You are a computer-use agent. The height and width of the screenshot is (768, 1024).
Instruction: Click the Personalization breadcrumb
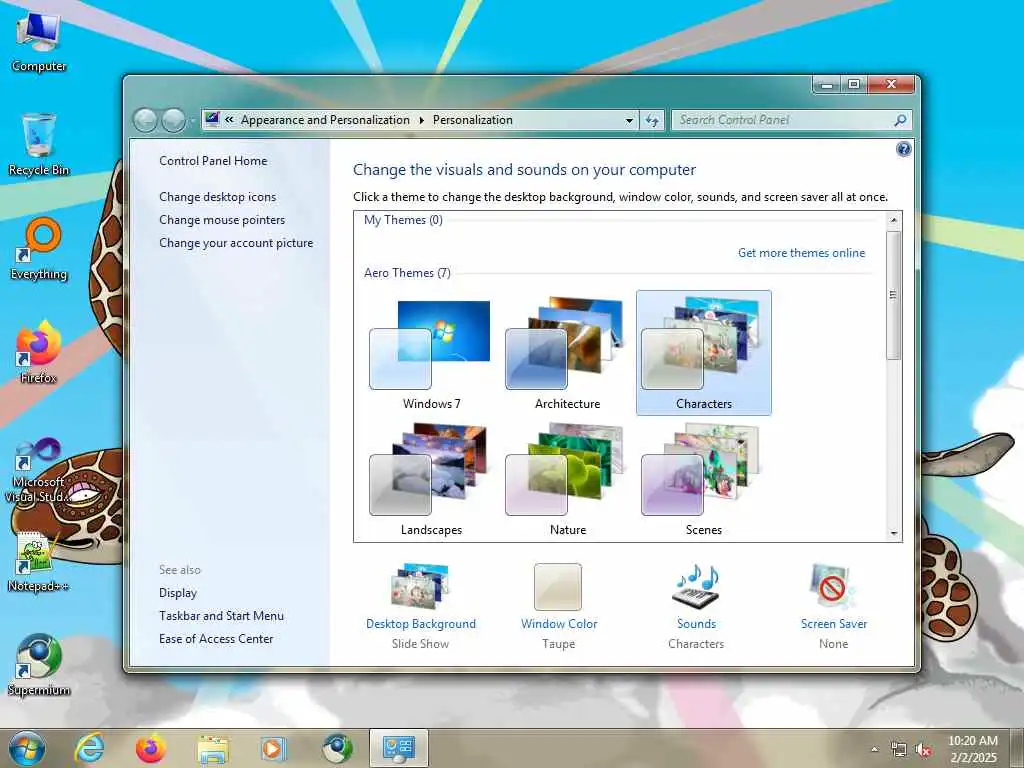click(473, 120)
